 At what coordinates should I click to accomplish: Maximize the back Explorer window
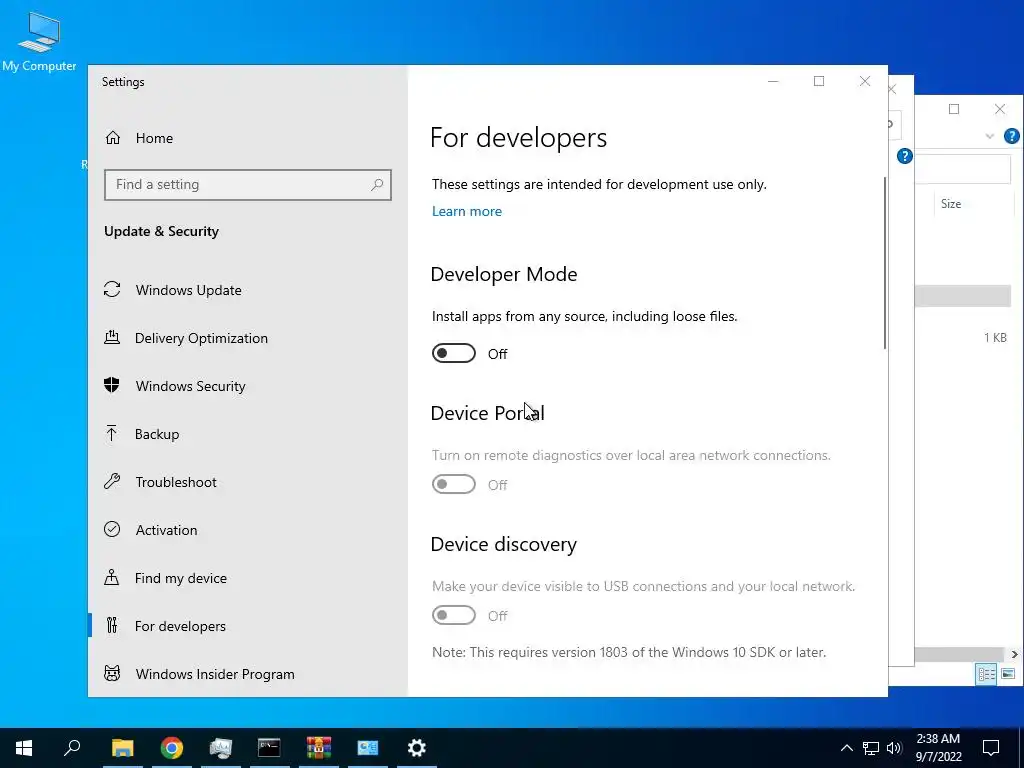point(954,109)
